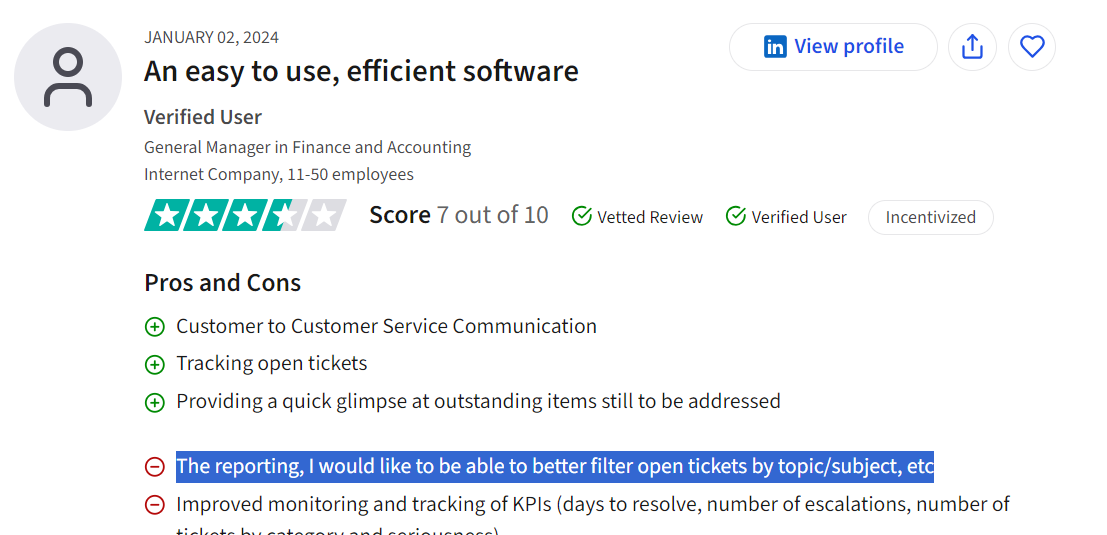Click the reviewer avatar placeholder
This screenshot has width=1107, height=535.
[x=68, y=77]
